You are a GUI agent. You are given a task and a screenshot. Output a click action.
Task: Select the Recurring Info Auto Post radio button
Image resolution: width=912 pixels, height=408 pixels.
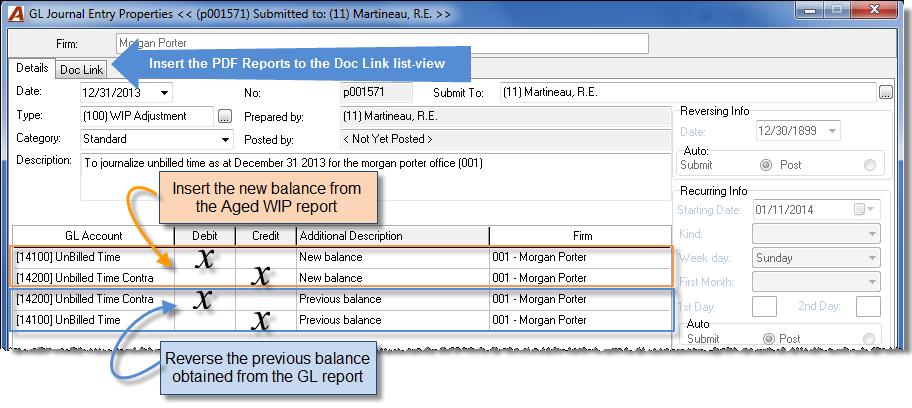(x=869, y=339)
